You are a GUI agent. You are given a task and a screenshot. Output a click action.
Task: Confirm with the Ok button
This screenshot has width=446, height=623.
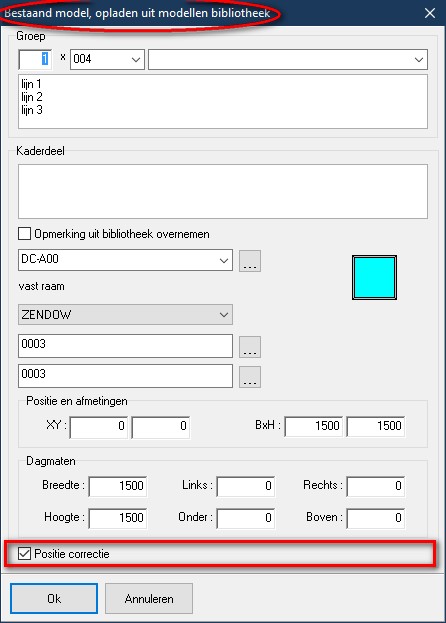[54, 598]
